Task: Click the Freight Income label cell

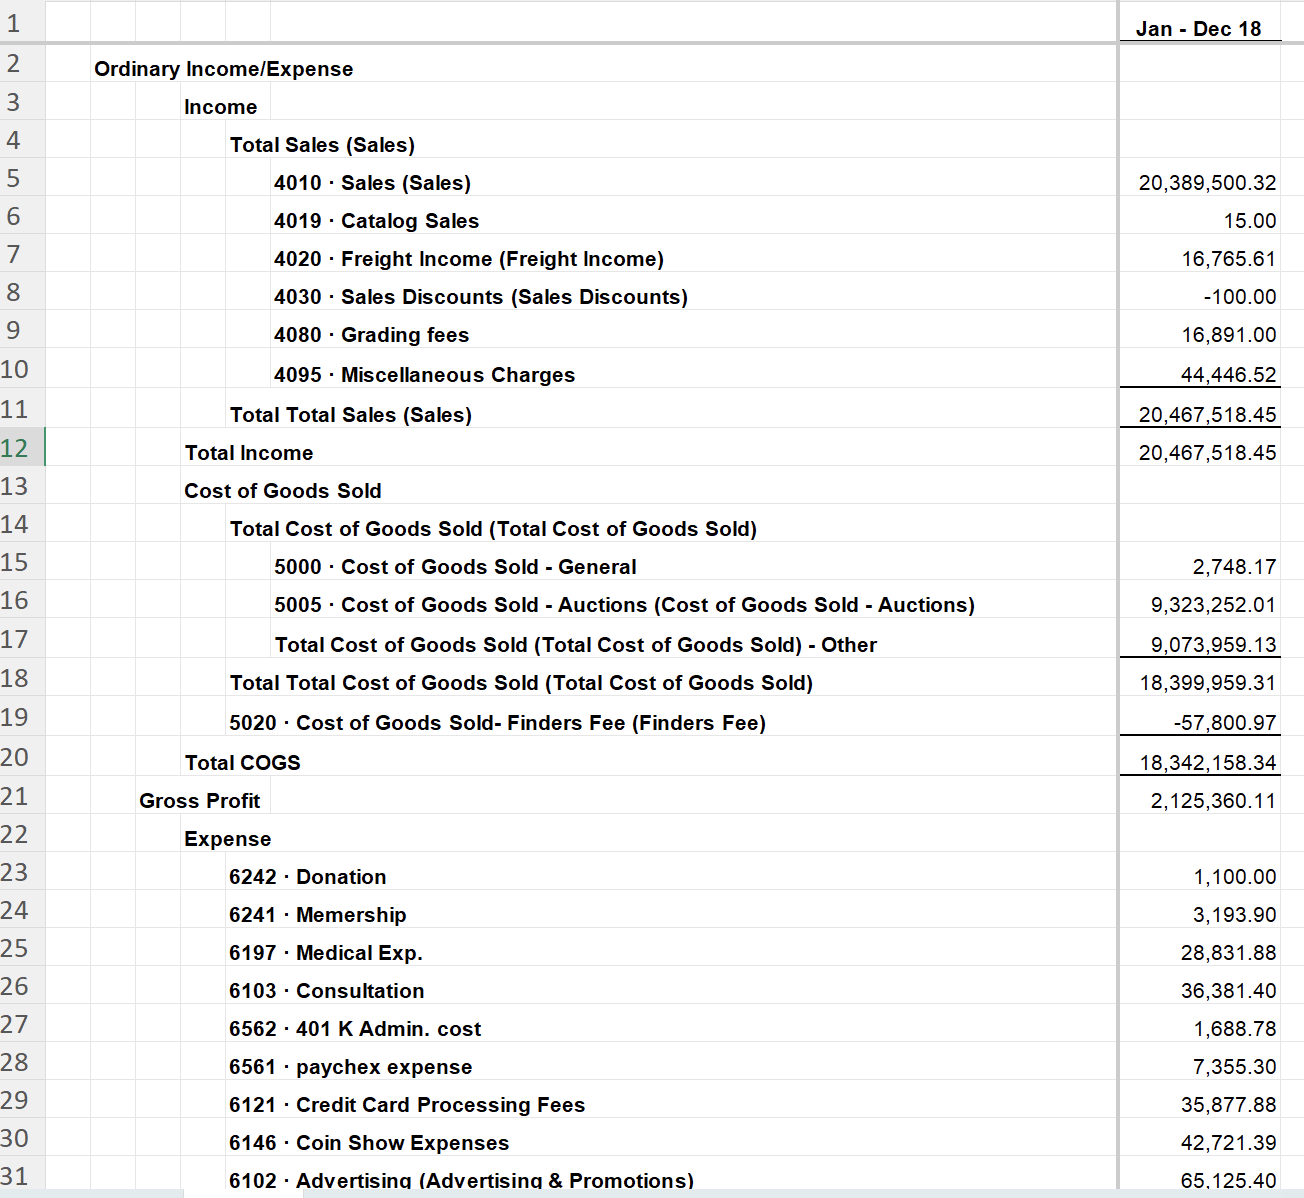Action: tap(469, 259)
